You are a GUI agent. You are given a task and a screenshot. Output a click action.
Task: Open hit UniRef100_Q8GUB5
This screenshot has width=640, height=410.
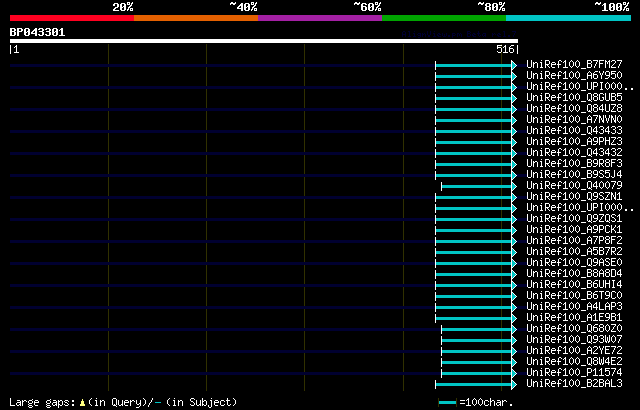click(574, 98)
